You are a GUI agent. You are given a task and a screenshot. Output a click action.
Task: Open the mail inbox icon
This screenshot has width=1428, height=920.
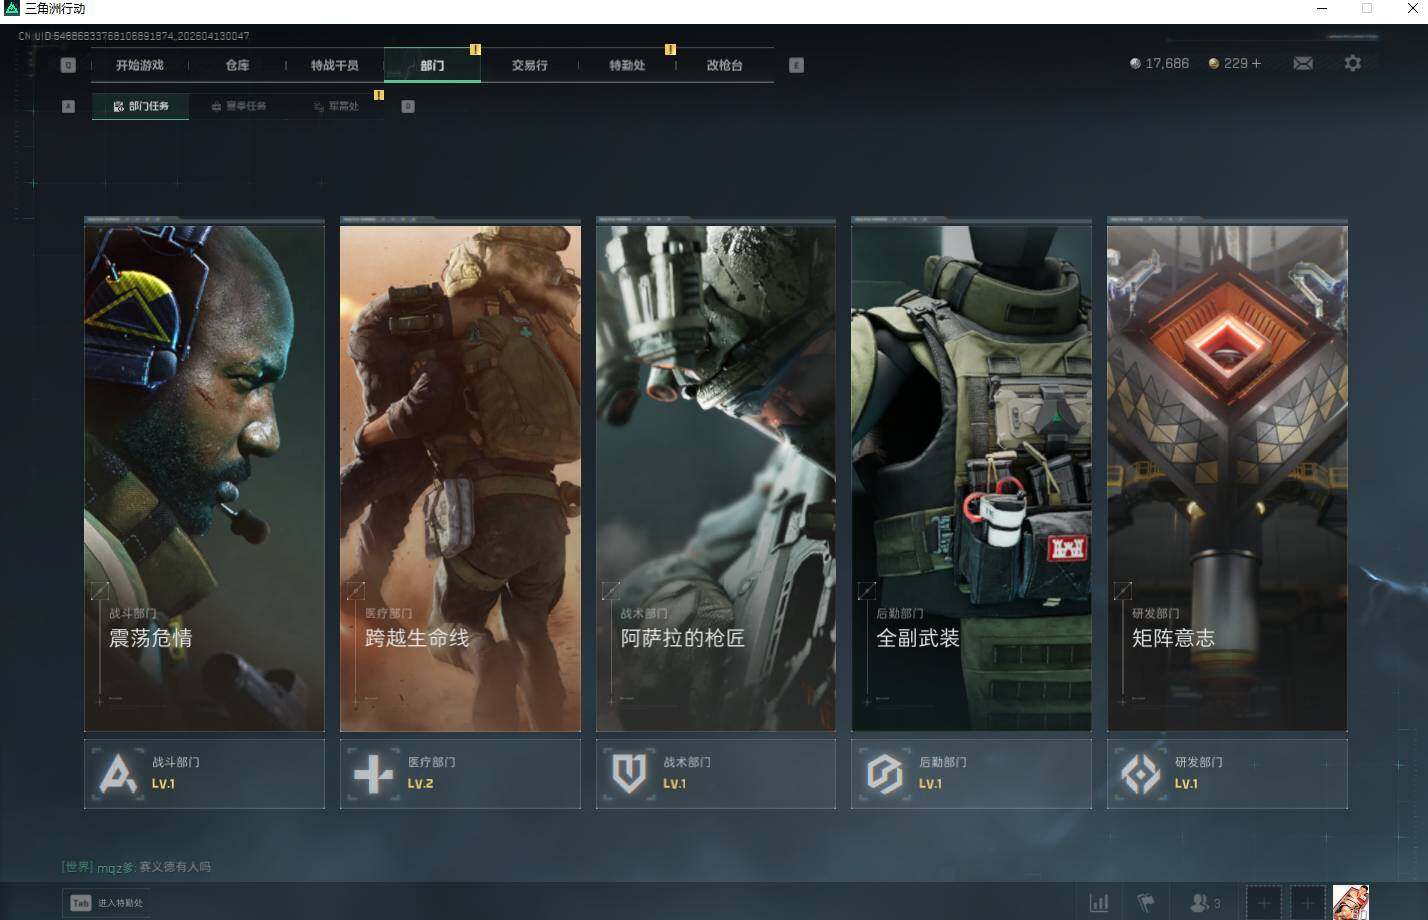coord(1303,63)
